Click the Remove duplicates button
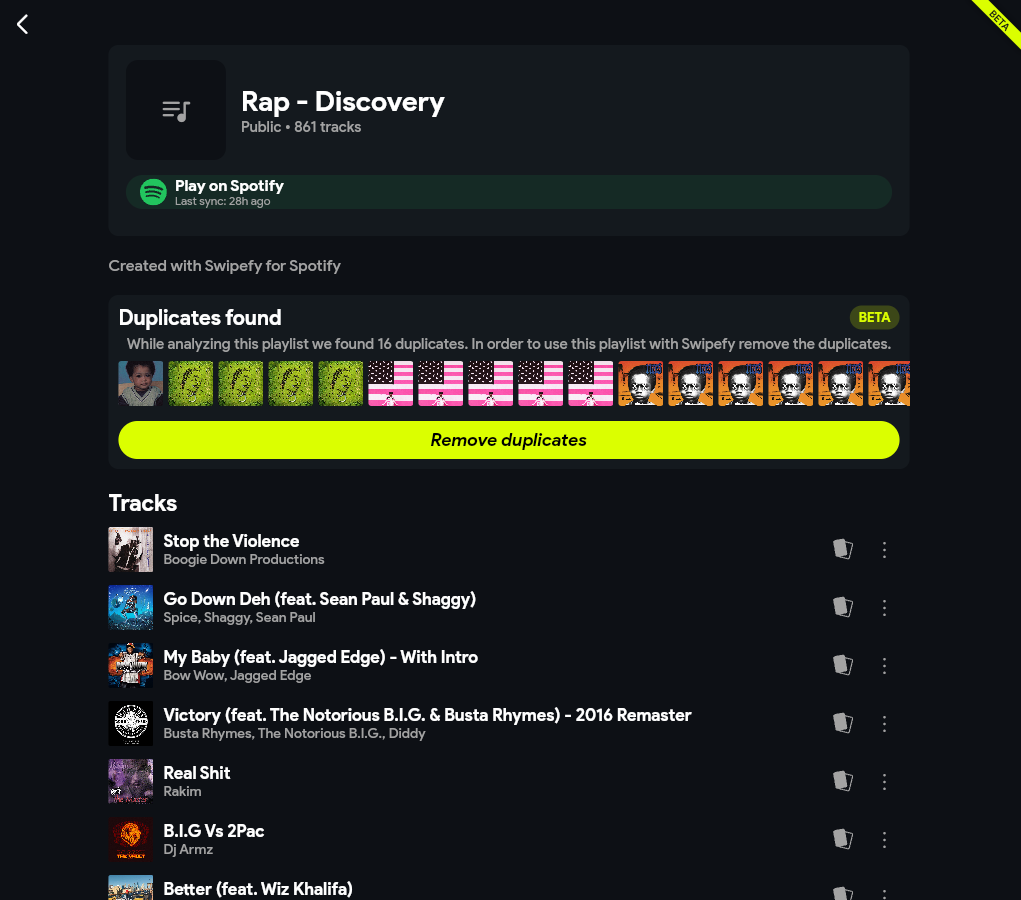The height and width of the screenshot is (900, 1021). [509, 440]
